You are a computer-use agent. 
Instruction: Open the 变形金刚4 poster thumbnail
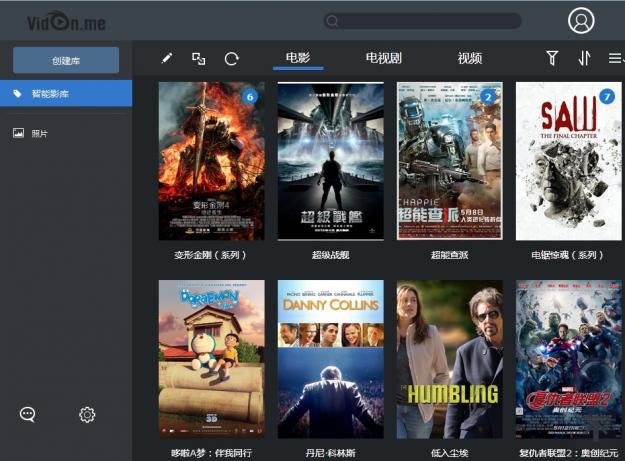pos(211,161)
